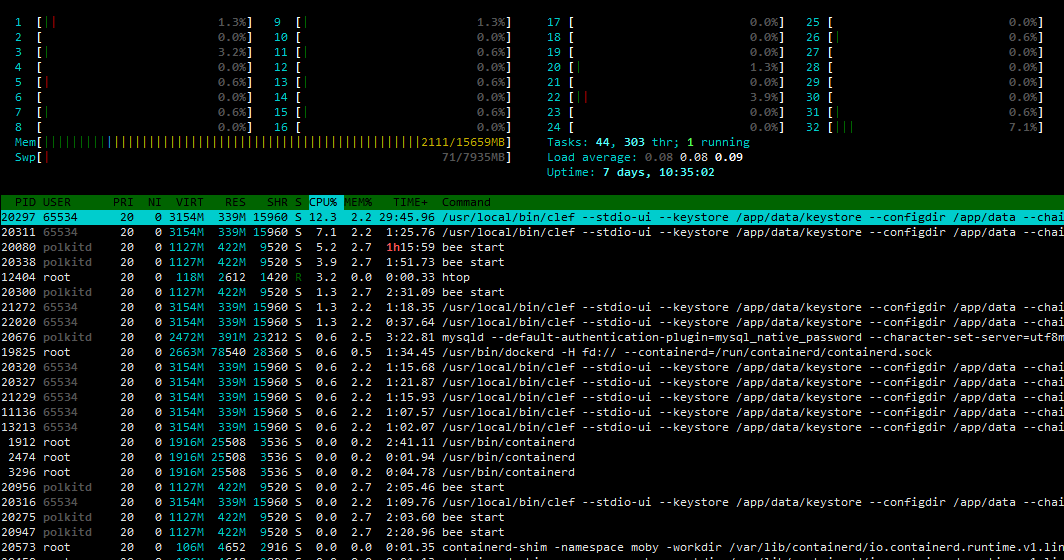Sort by the TIME+ column header
1064x560 pixels.
pyautogui.click(x=411, y=202)
